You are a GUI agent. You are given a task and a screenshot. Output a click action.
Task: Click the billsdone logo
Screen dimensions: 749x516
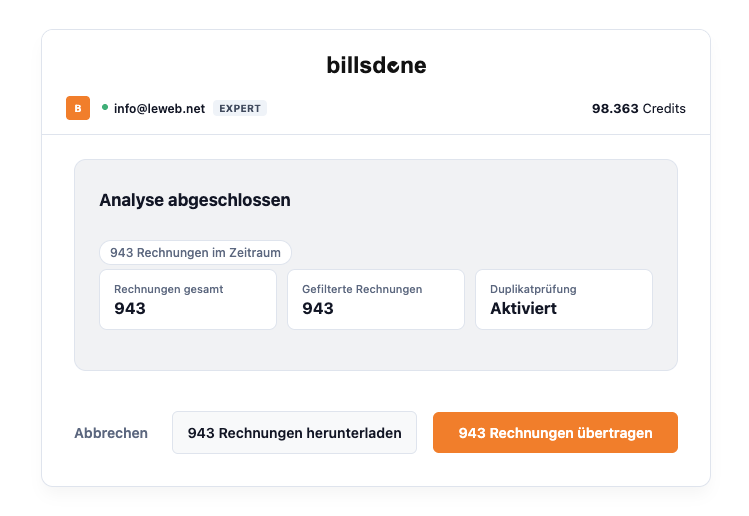point(376,65)
